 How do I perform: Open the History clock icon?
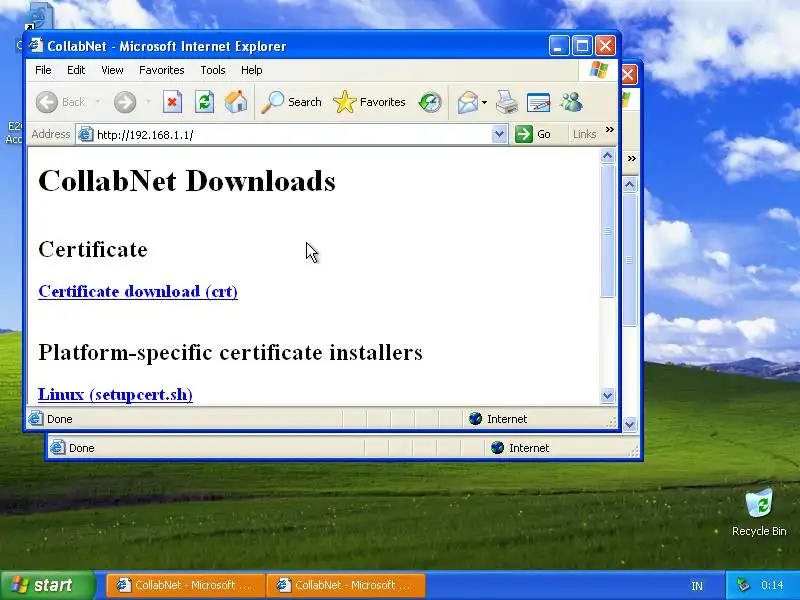click(x=430, y=102)
